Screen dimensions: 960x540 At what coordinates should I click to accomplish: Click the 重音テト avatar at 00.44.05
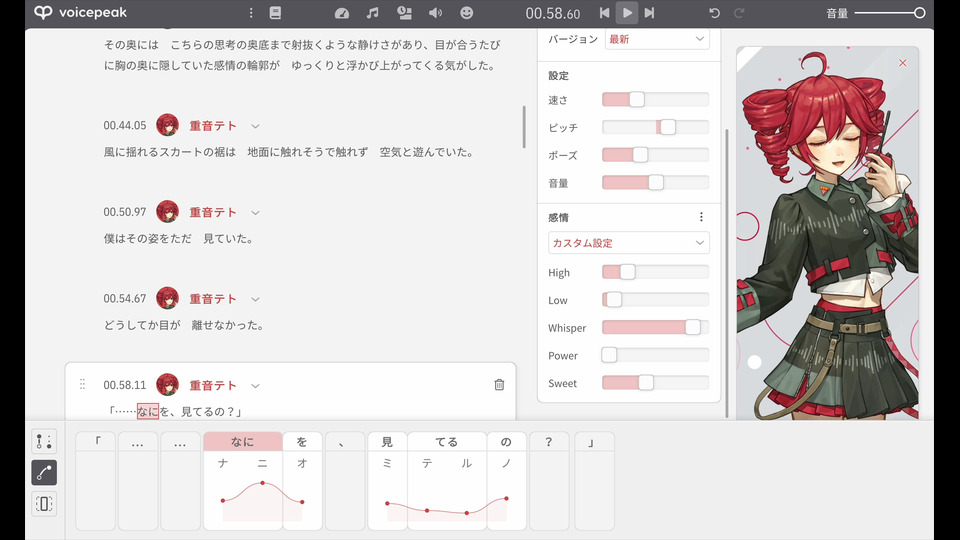click(x=167, y=125)
